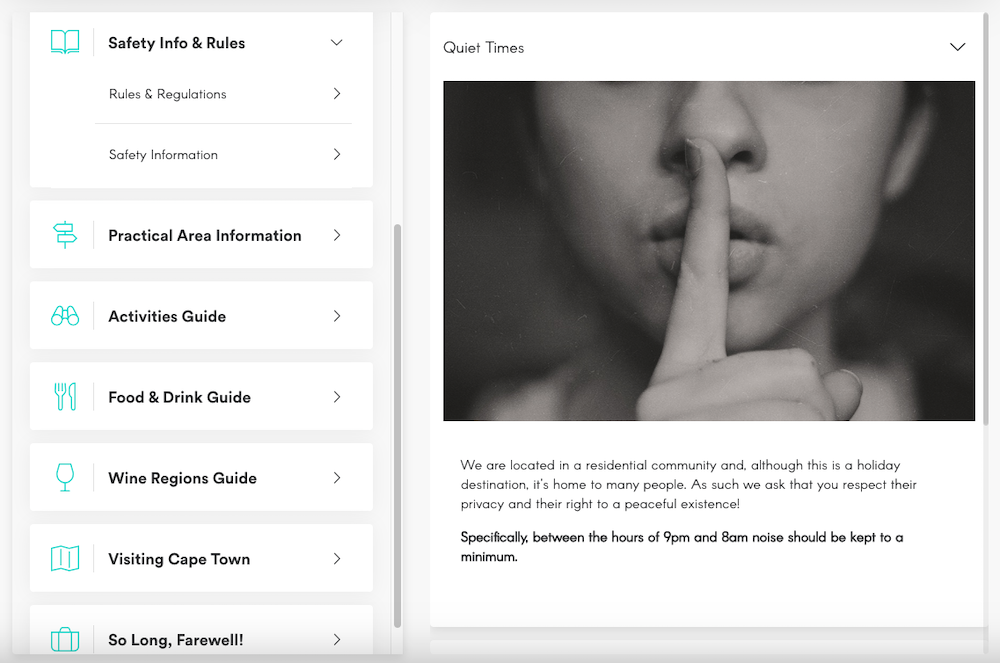Expand Activities Guide chevron
1000x663 pixels.
pyautogui.click(x=337, y=316)
